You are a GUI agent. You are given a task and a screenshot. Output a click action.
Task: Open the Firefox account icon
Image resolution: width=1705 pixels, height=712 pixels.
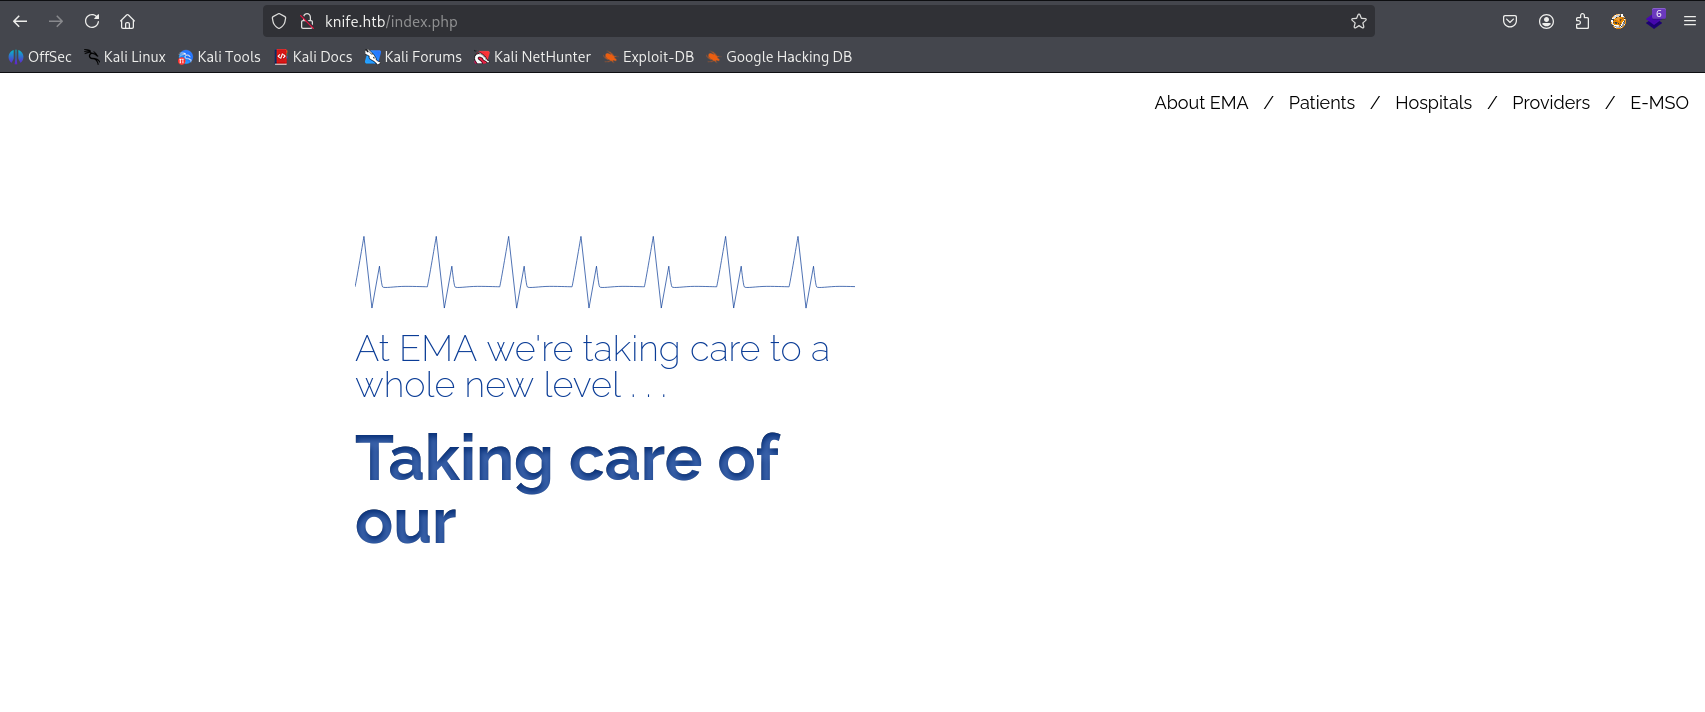tap(1546, 21)
